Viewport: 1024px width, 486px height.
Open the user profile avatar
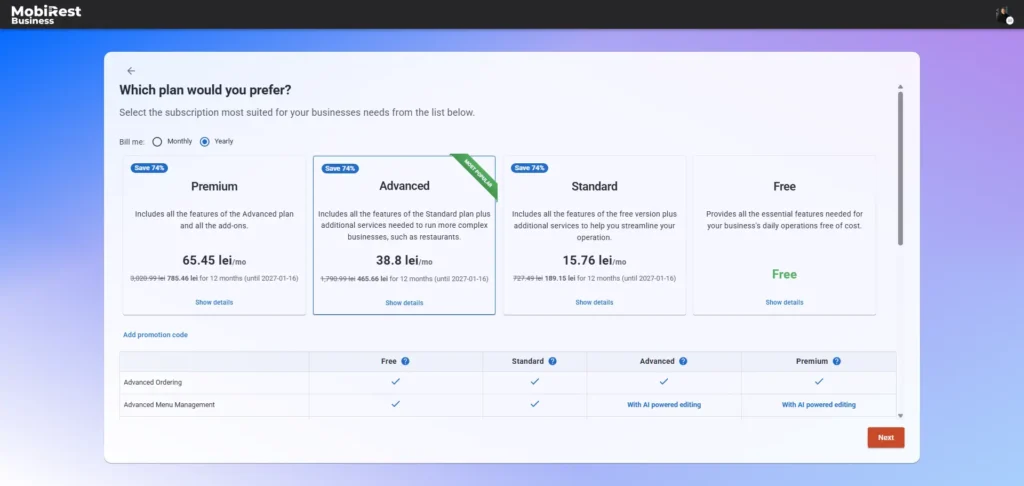[x=1002, y=14]
